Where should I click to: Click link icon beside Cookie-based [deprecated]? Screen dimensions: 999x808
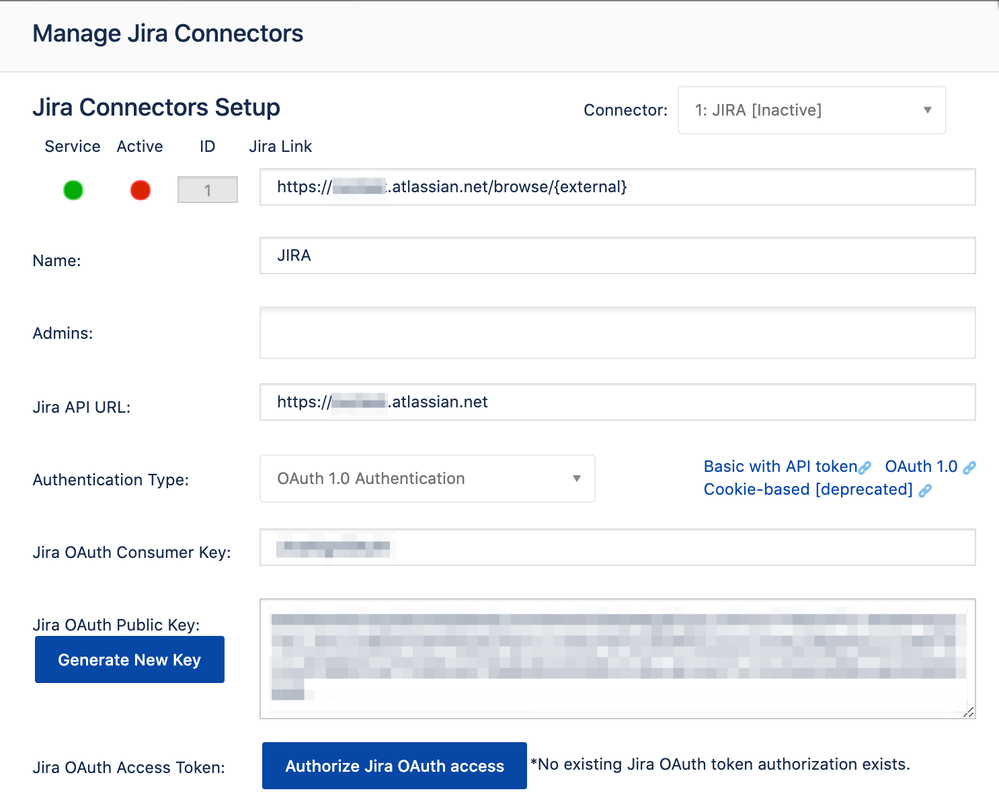tap(925, 490)
